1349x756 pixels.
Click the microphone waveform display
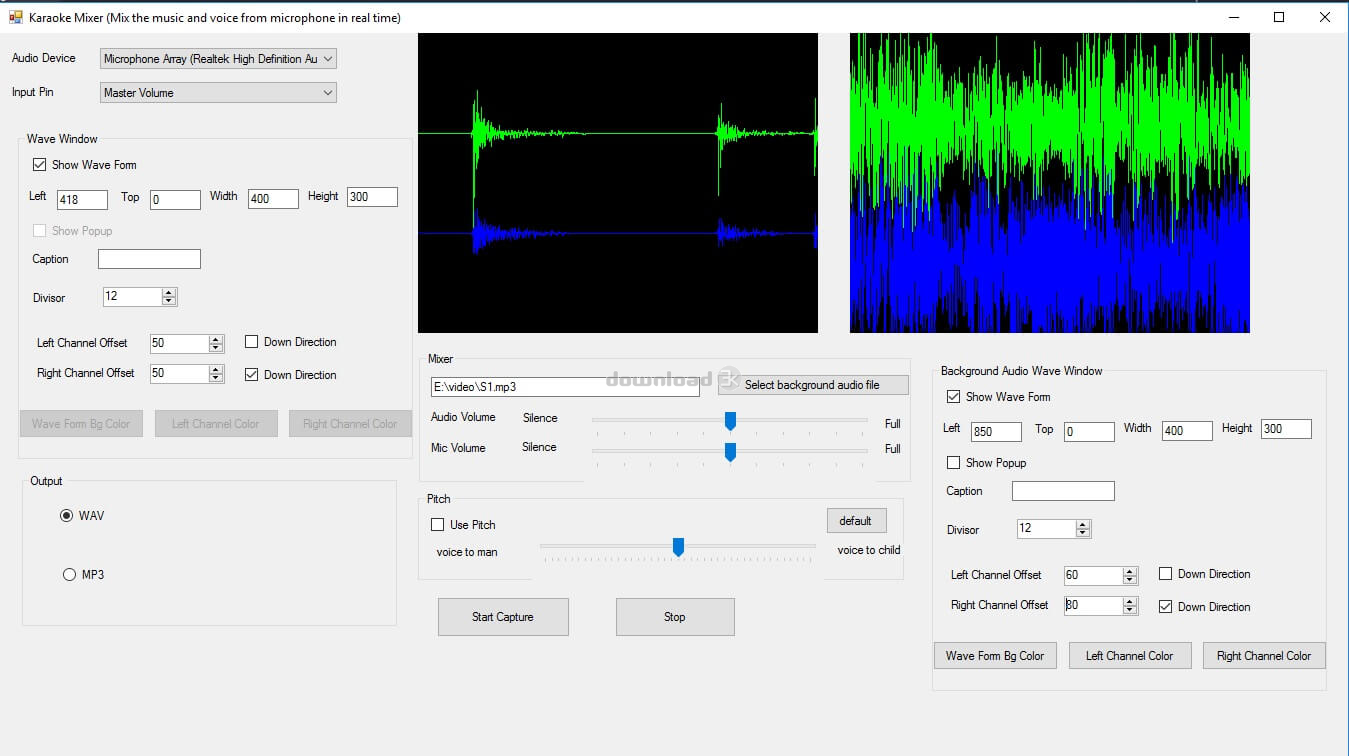(x=618, y=183)
